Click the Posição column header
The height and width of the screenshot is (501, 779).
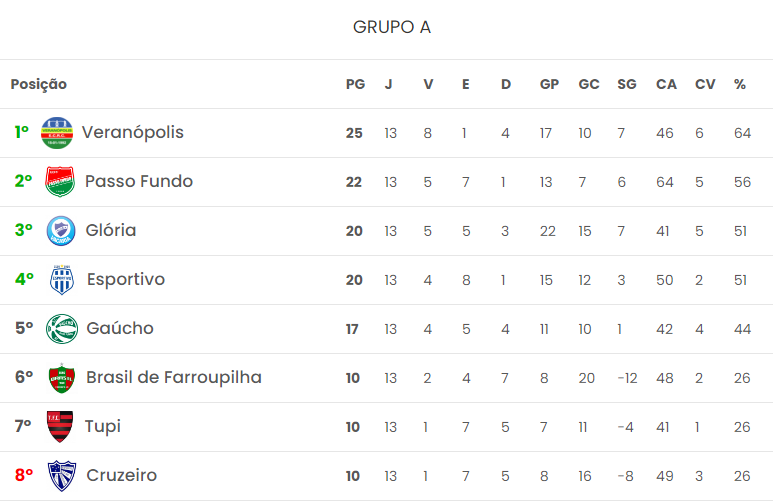click(39, 84)
